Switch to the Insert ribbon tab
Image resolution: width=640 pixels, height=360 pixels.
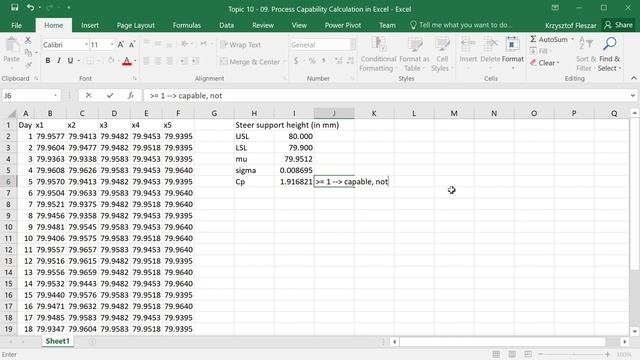(90, 25)
